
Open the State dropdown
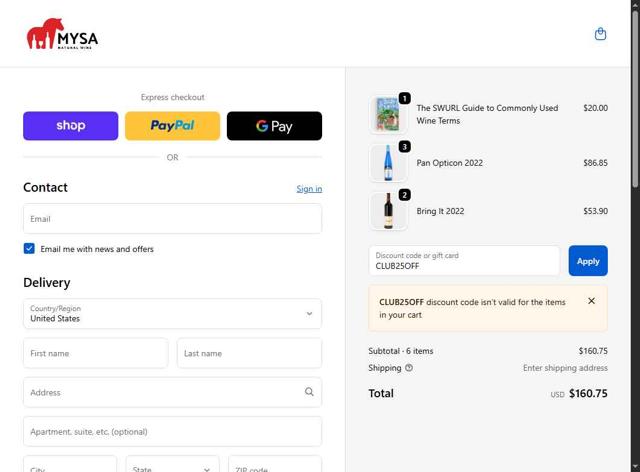coord(172,466)
